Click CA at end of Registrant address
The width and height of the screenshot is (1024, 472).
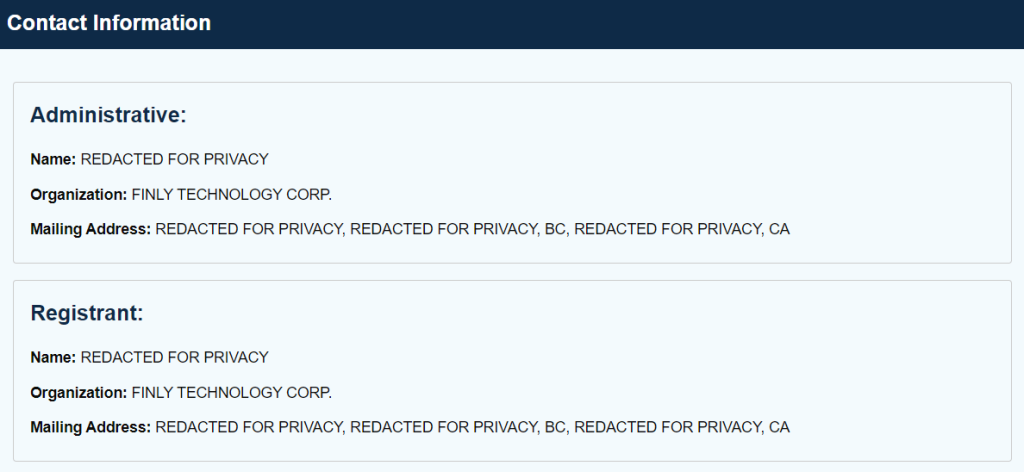[x=779, y=427]
